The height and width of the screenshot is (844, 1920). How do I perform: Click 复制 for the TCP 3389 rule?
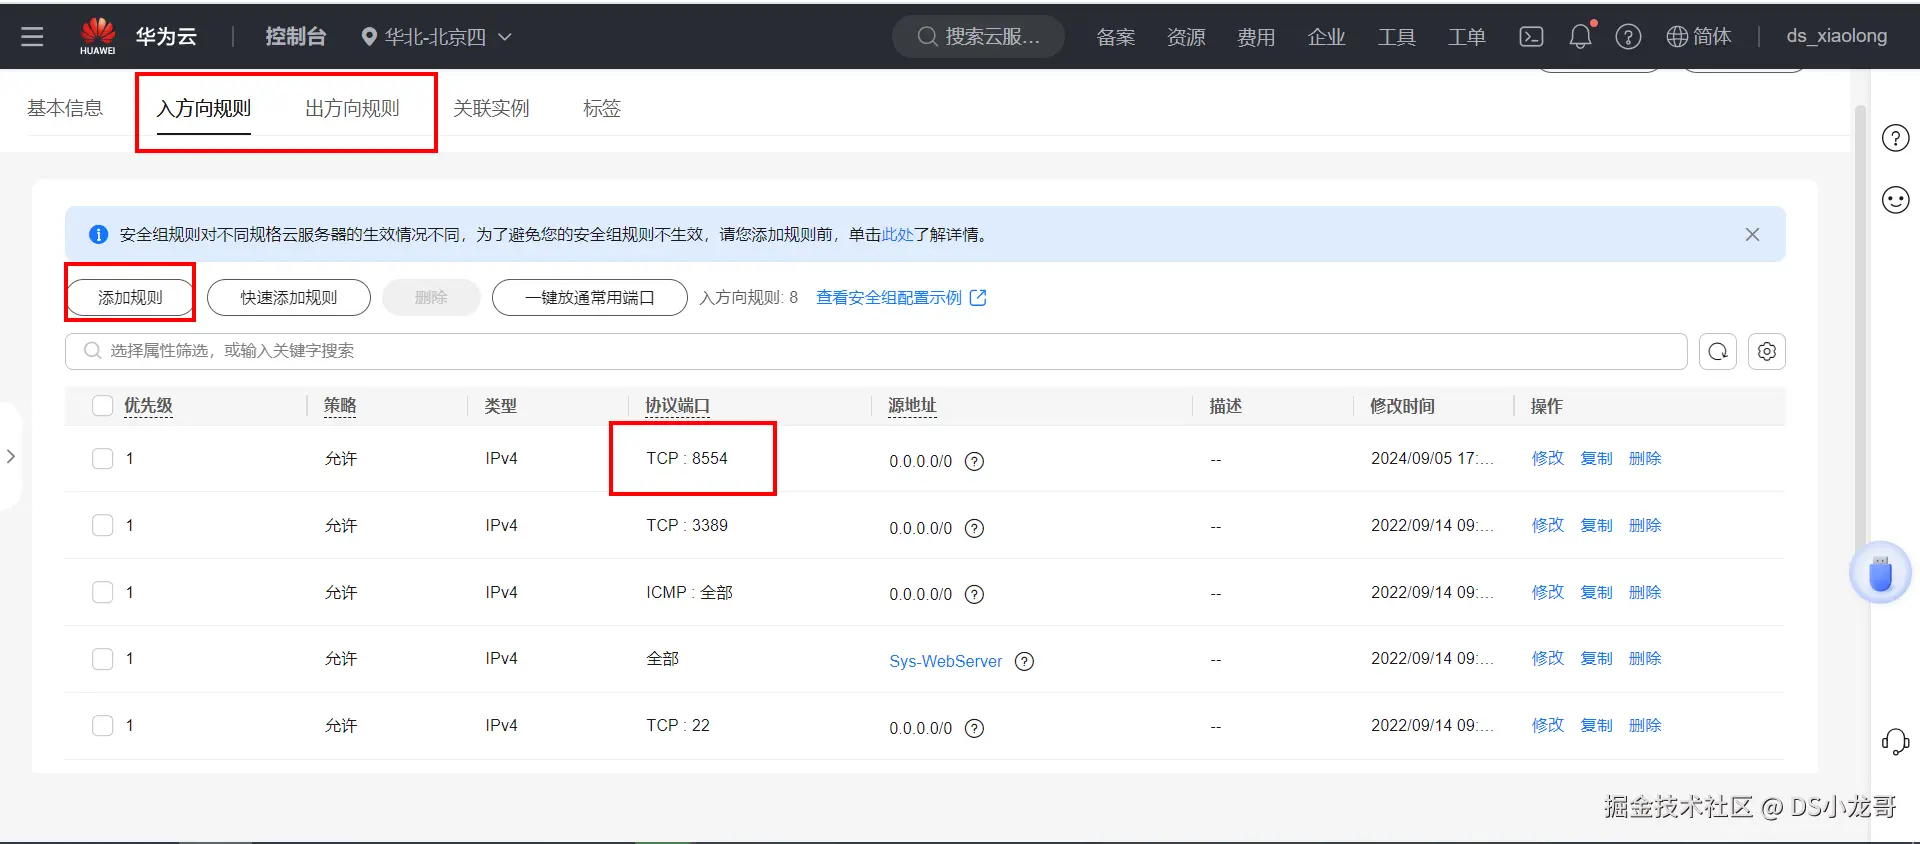click(x=1596, y=525)
